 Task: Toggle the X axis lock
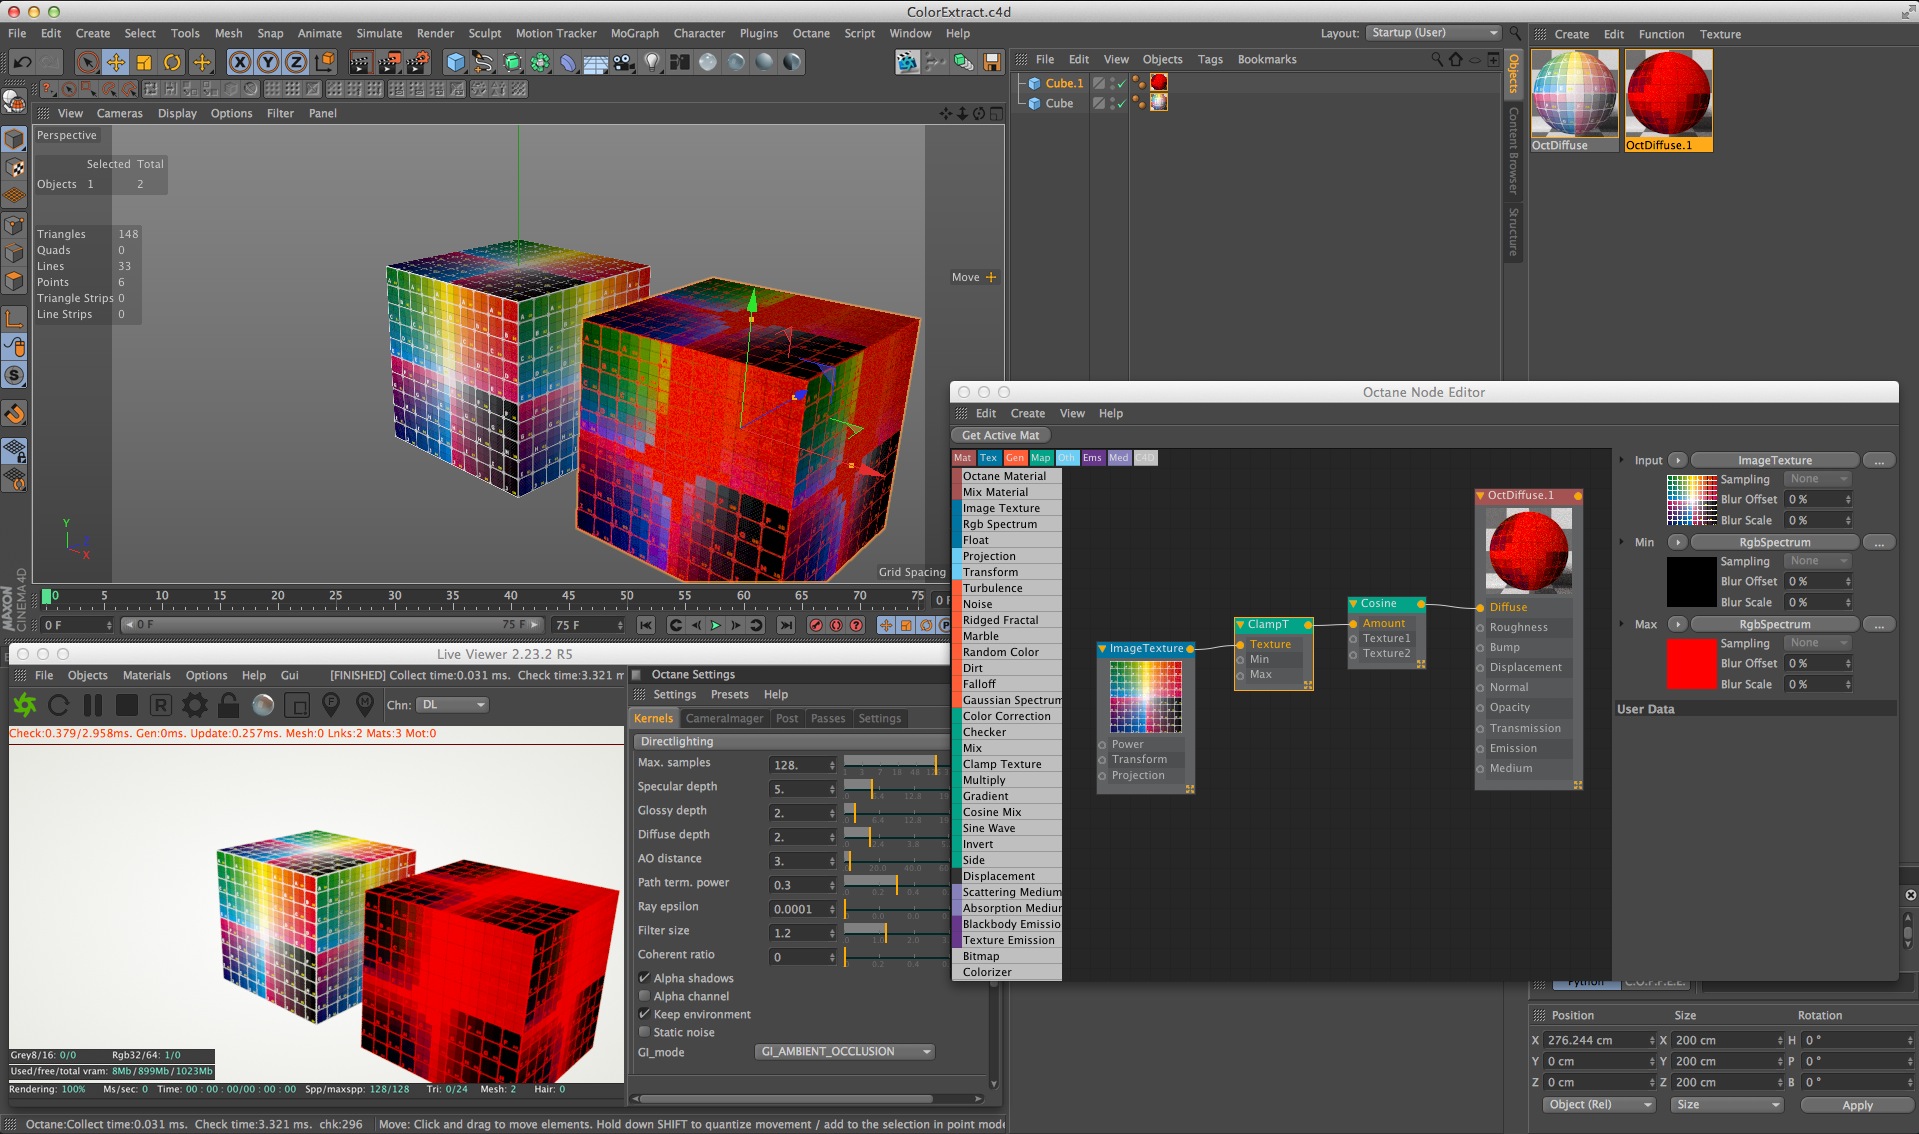(x=240, y=62)
